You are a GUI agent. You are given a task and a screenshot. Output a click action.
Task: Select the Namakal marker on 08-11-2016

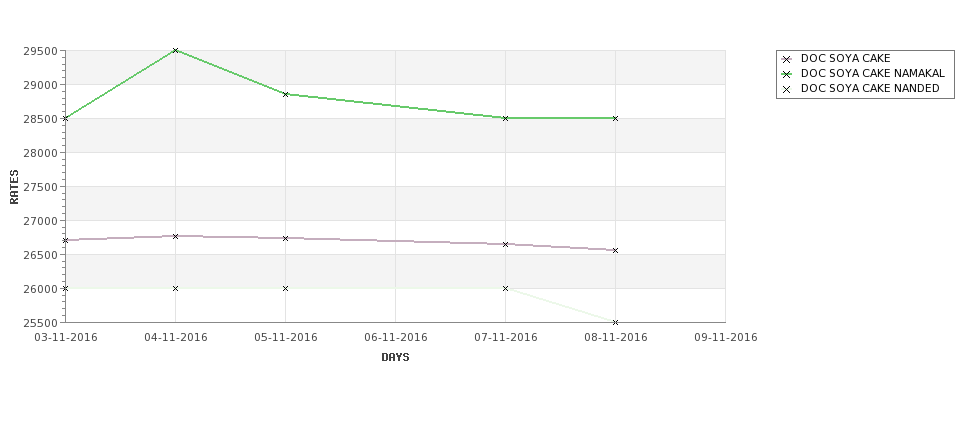(616, 118)
